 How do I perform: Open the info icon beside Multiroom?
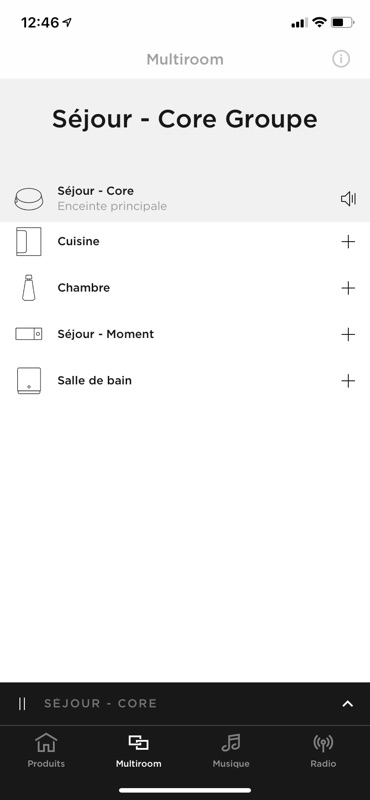point(341,59)
